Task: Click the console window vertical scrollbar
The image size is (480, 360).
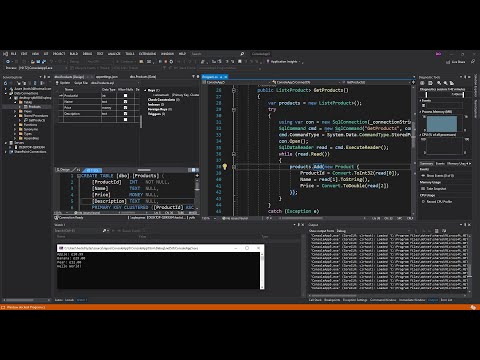Action: click(262, 270)
